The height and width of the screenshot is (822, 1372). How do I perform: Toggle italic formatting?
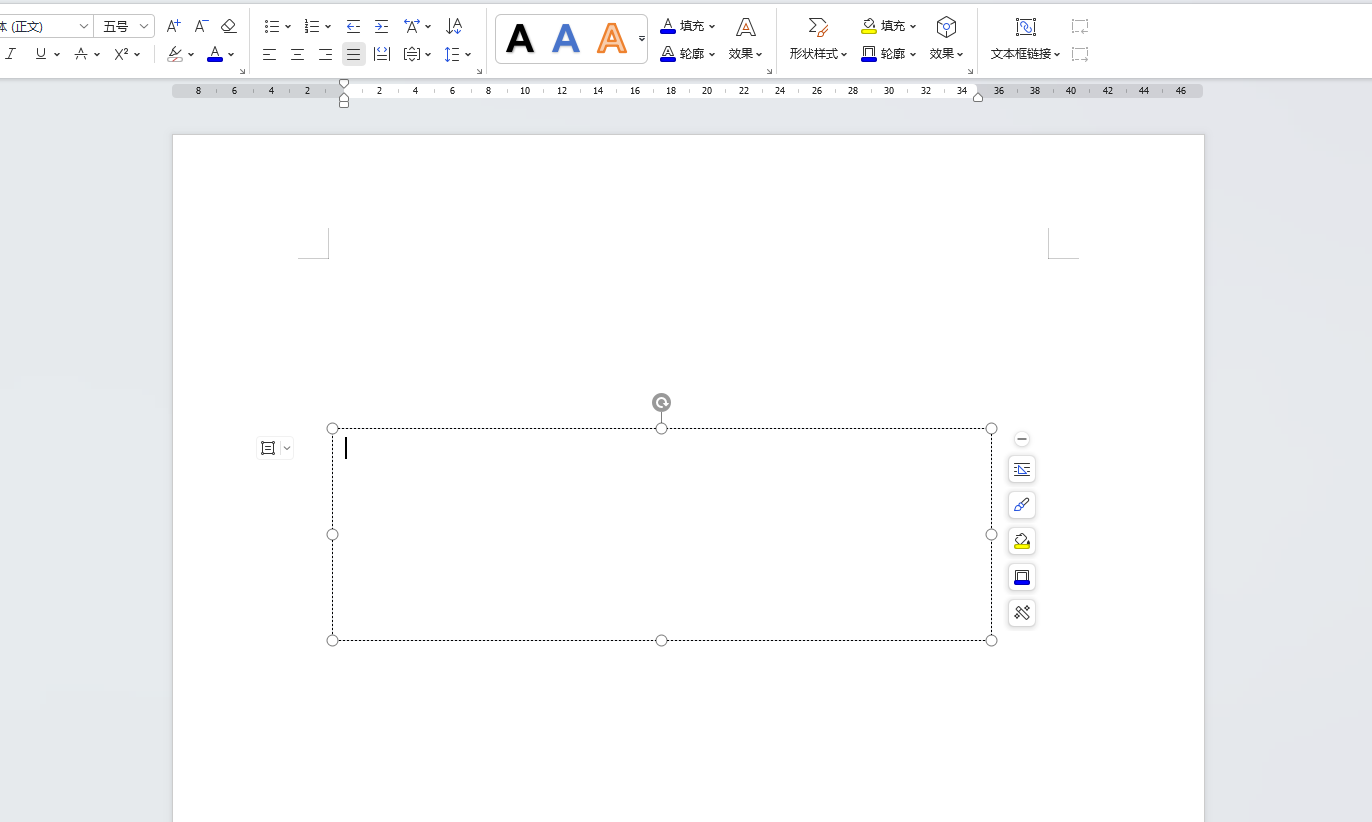click(x=11, y=54)
